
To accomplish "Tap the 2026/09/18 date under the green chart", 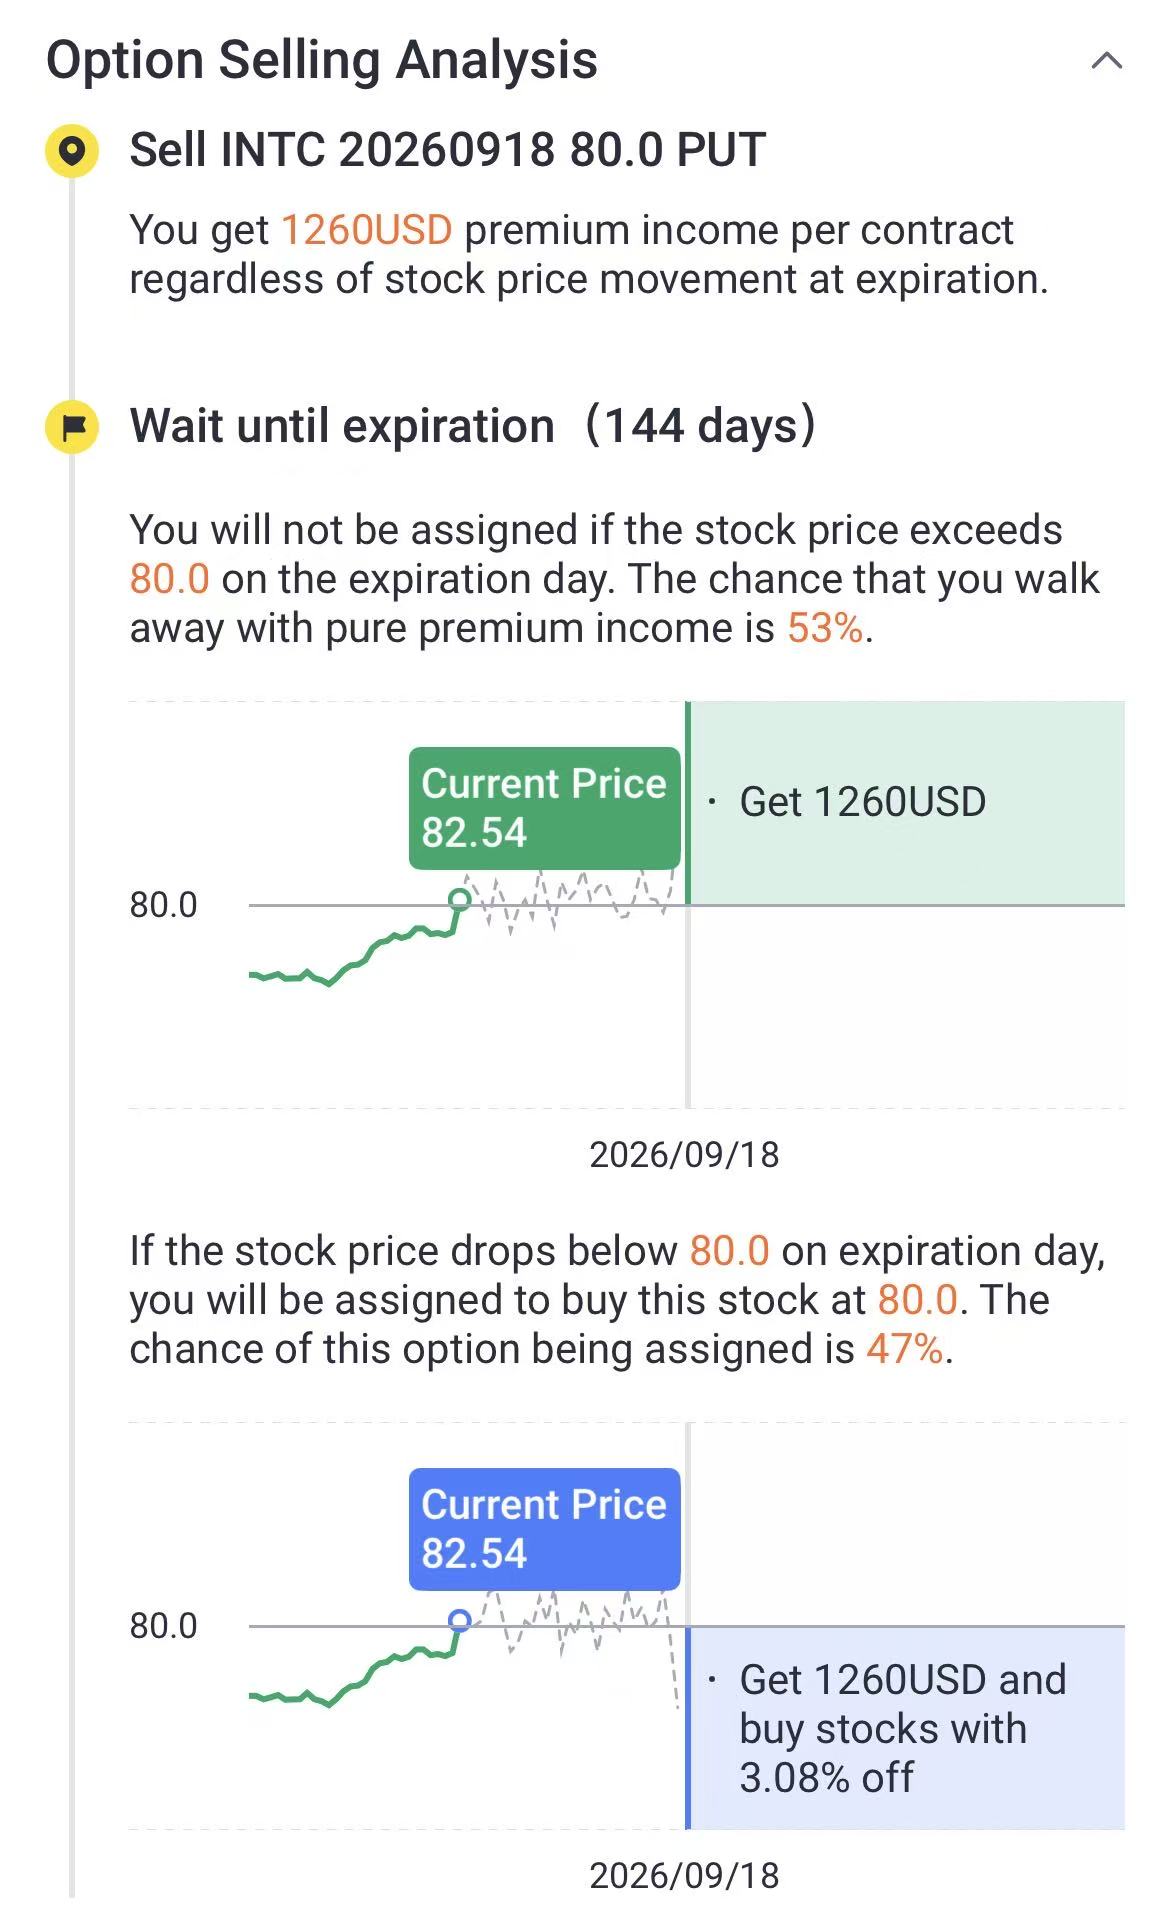I will point(684,1154).
